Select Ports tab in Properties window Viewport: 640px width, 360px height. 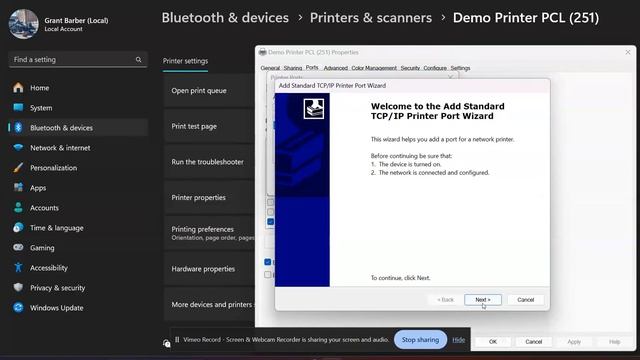coord(312,67)
